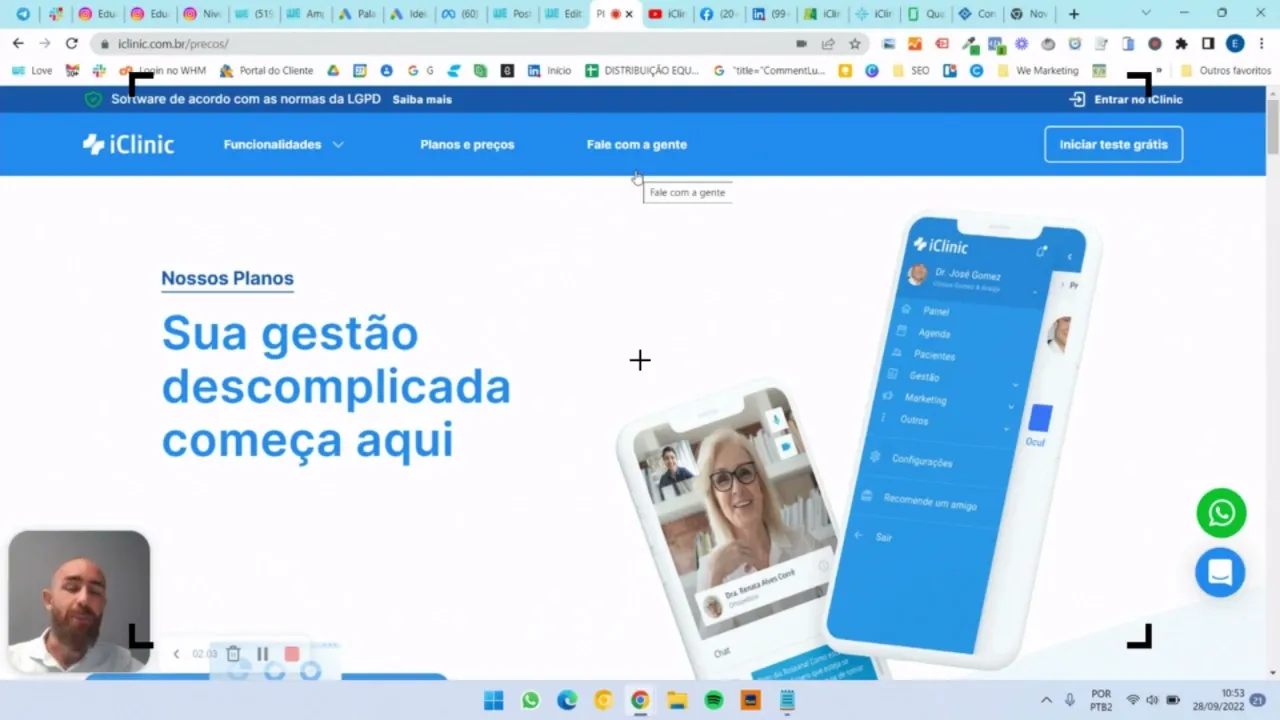Collapse the recorder controls with the left arrow
Image resolution: width=1280 pixels, height=720 pixels.
176,654
